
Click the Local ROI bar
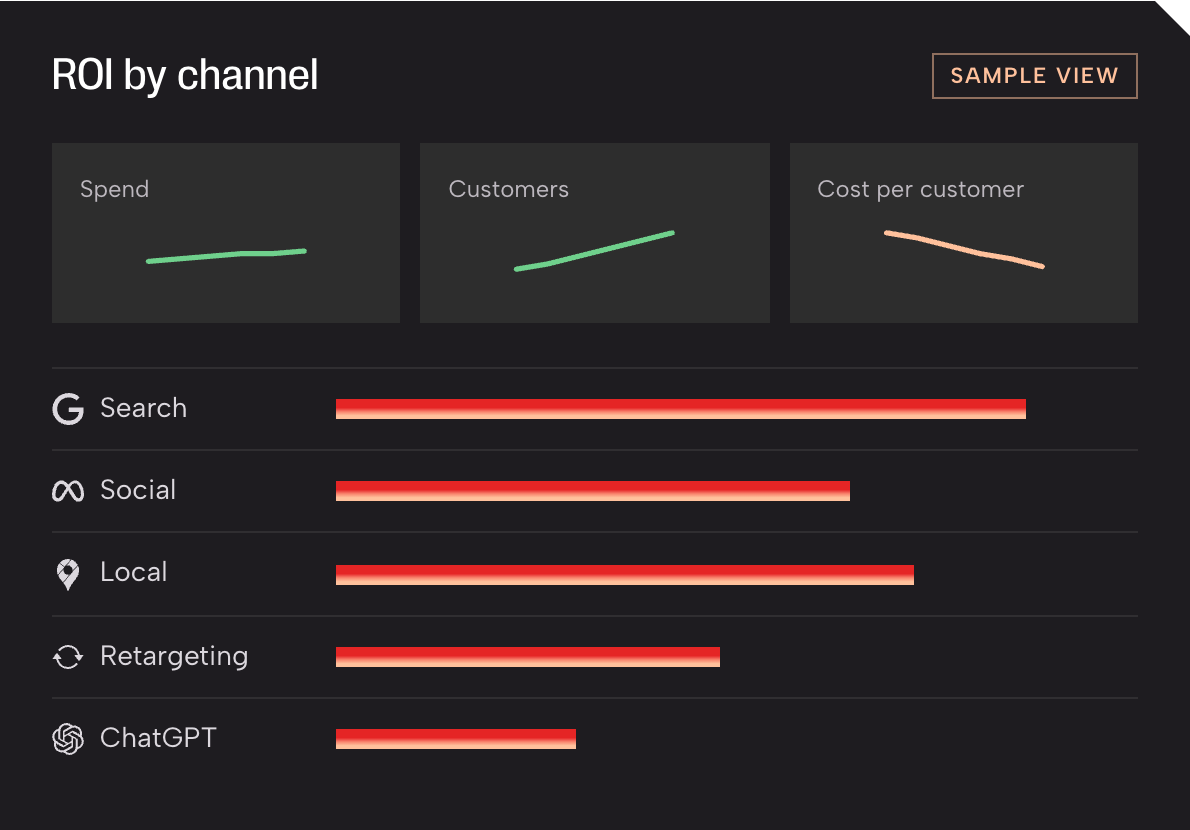pyautogui.click(x=625, y=575)
